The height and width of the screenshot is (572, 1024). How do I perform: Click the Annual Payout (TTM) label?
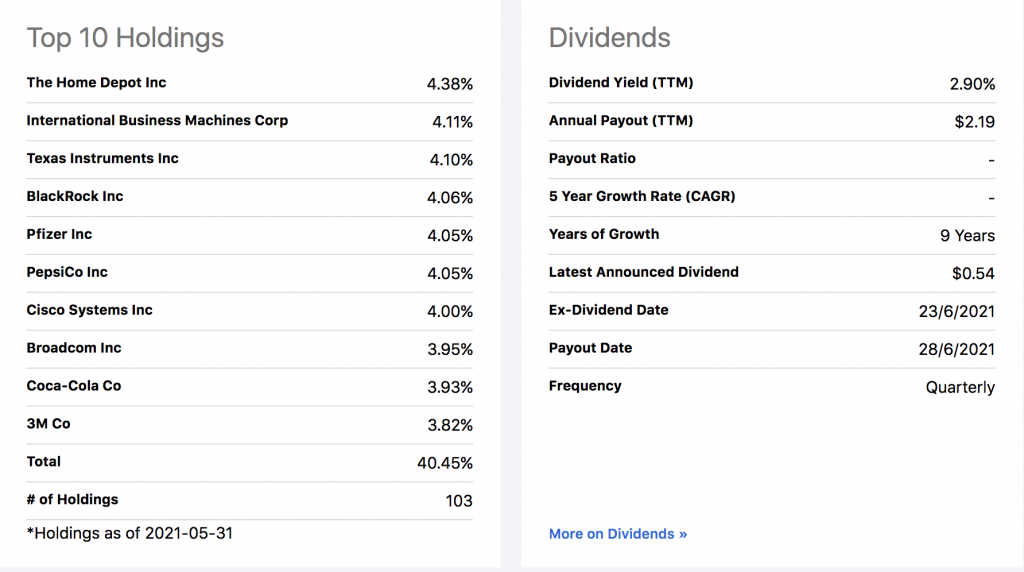coord(621,121)
